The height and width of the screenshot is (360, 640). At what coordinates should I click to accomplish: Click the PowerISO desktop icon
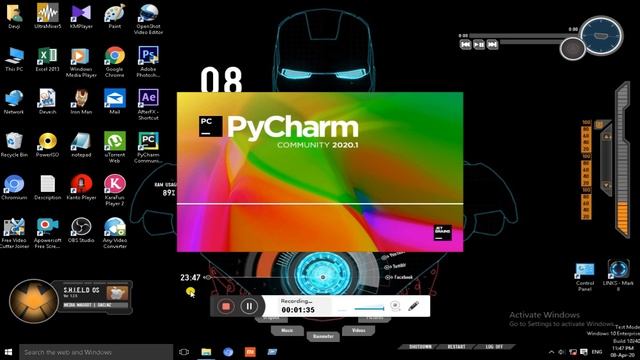pos(48,145)
